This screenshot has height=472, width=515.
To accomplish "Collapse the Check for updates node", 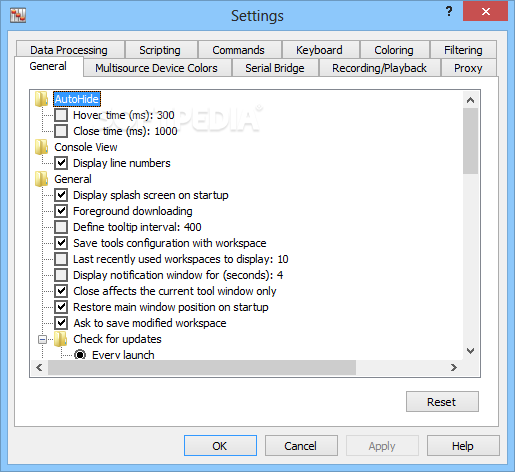I will (x=42, y=339).
